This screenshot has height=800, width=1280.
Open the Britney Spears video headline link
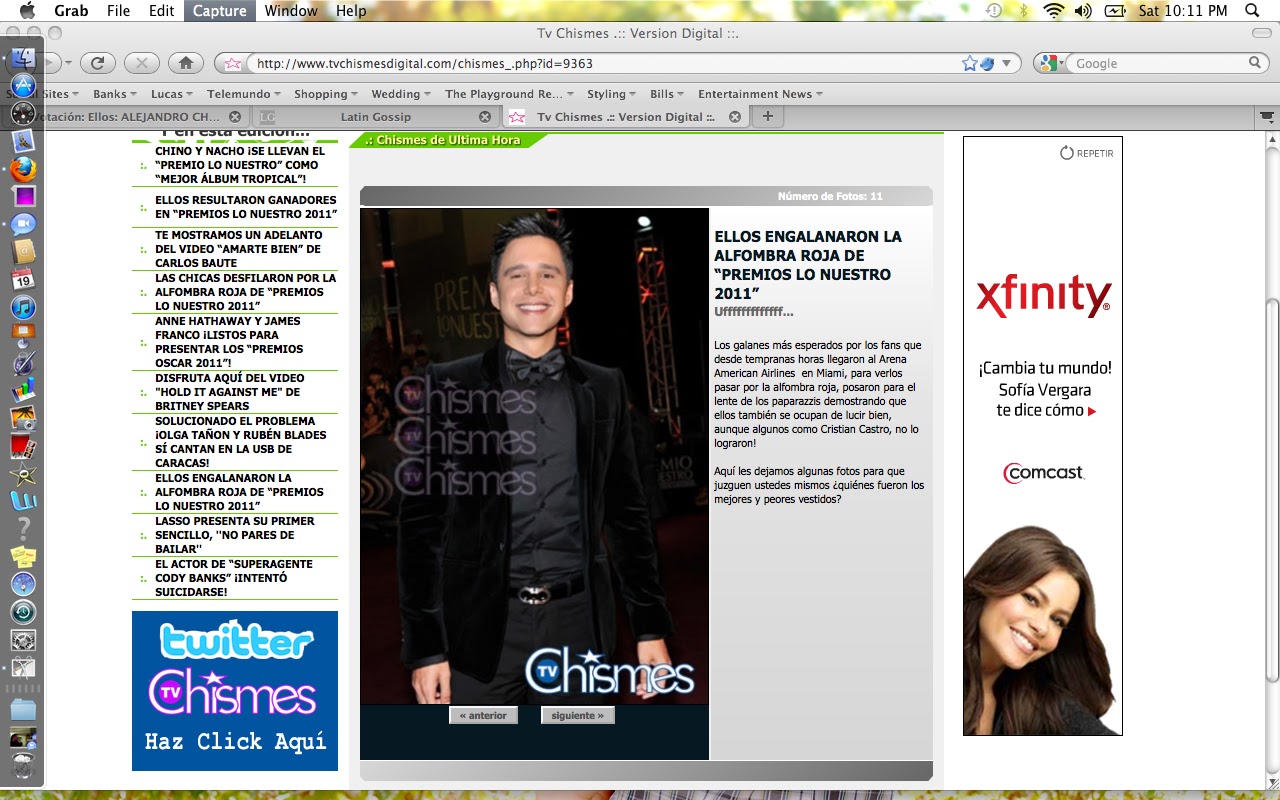point(230,392)
